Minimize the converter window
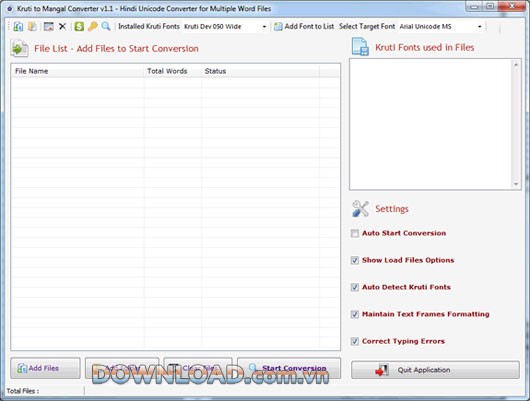 pos(474,6)
